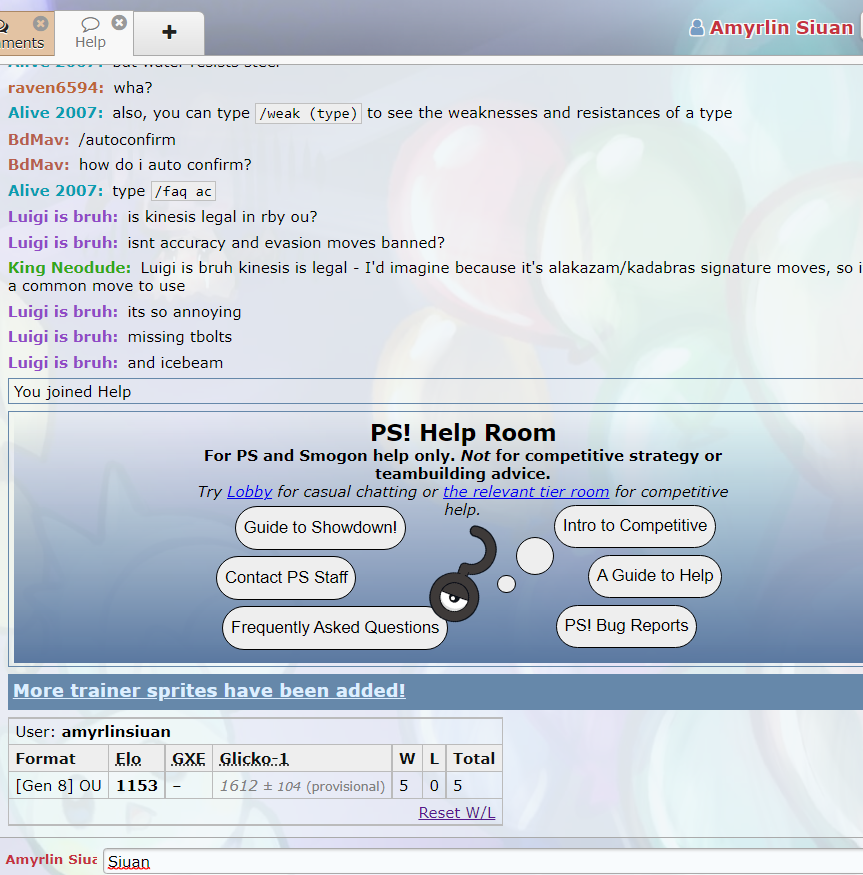The image size is (863, 875).
Task: Click King Neodude's username in chat
Action: click(69, 268)
